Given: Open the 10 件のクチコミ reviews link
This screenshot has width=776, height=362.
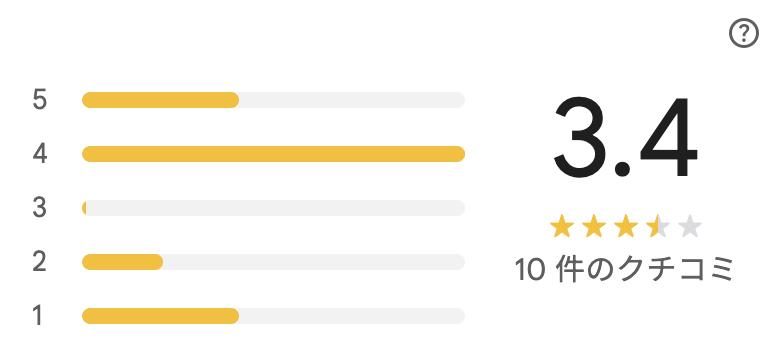Looking at the screenshot, I should 625,270.
